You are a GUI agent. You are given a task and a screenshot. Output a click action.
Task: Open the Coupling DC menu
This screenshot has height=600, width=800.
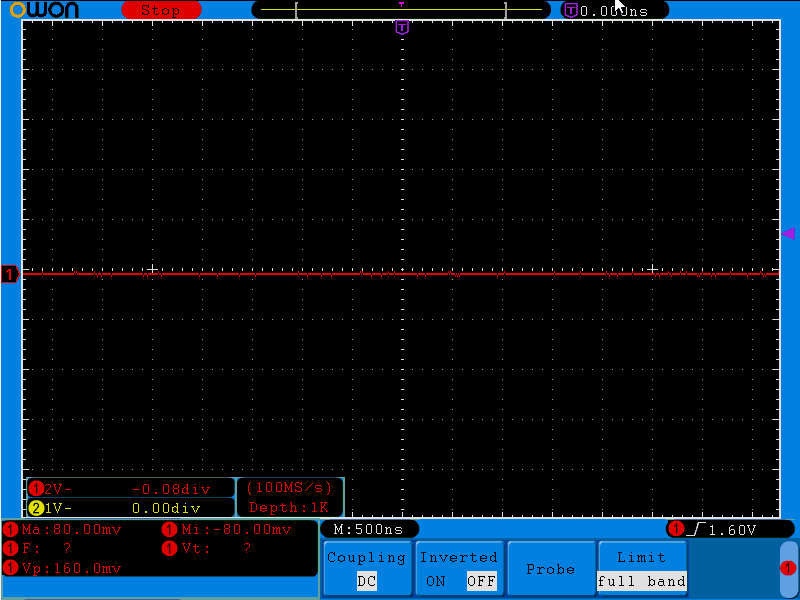click(x=366, y=569)
